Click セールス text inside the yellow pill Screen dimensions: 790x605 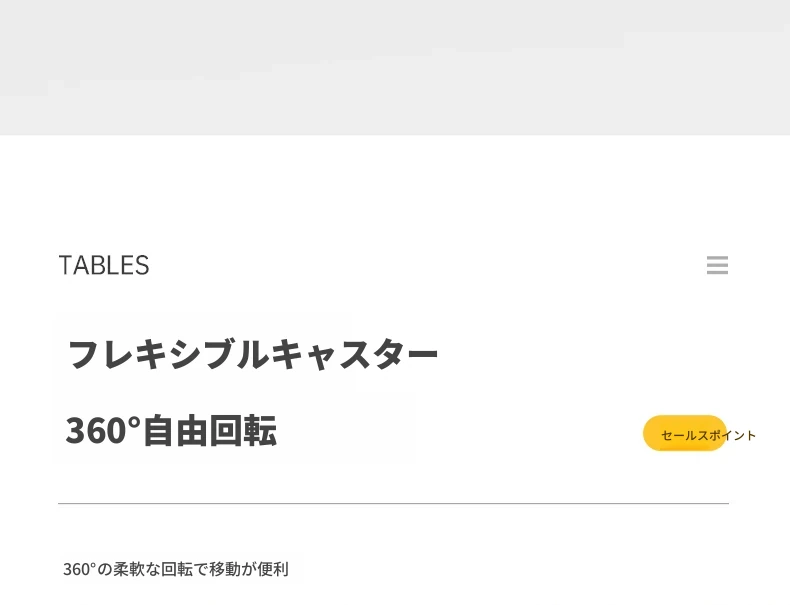click(684, 435)
